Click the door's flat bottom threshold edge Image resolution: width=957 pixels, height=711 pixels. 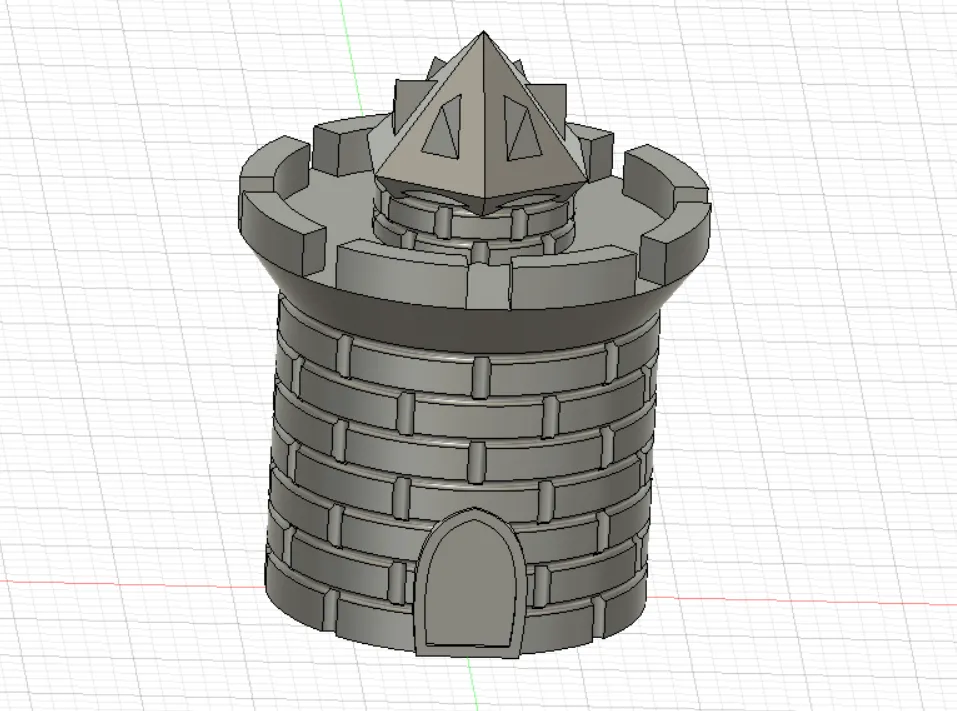click(469, 646)
